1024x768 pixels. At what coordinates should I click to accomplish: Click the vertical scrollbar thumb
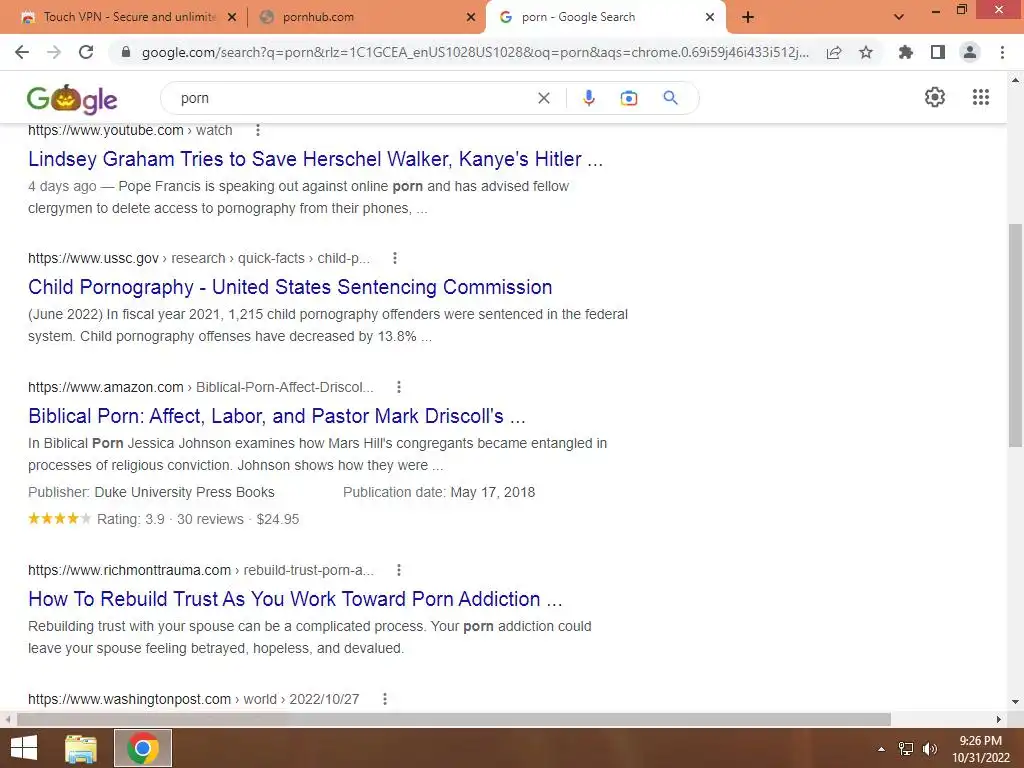[x=1015, y=335]
